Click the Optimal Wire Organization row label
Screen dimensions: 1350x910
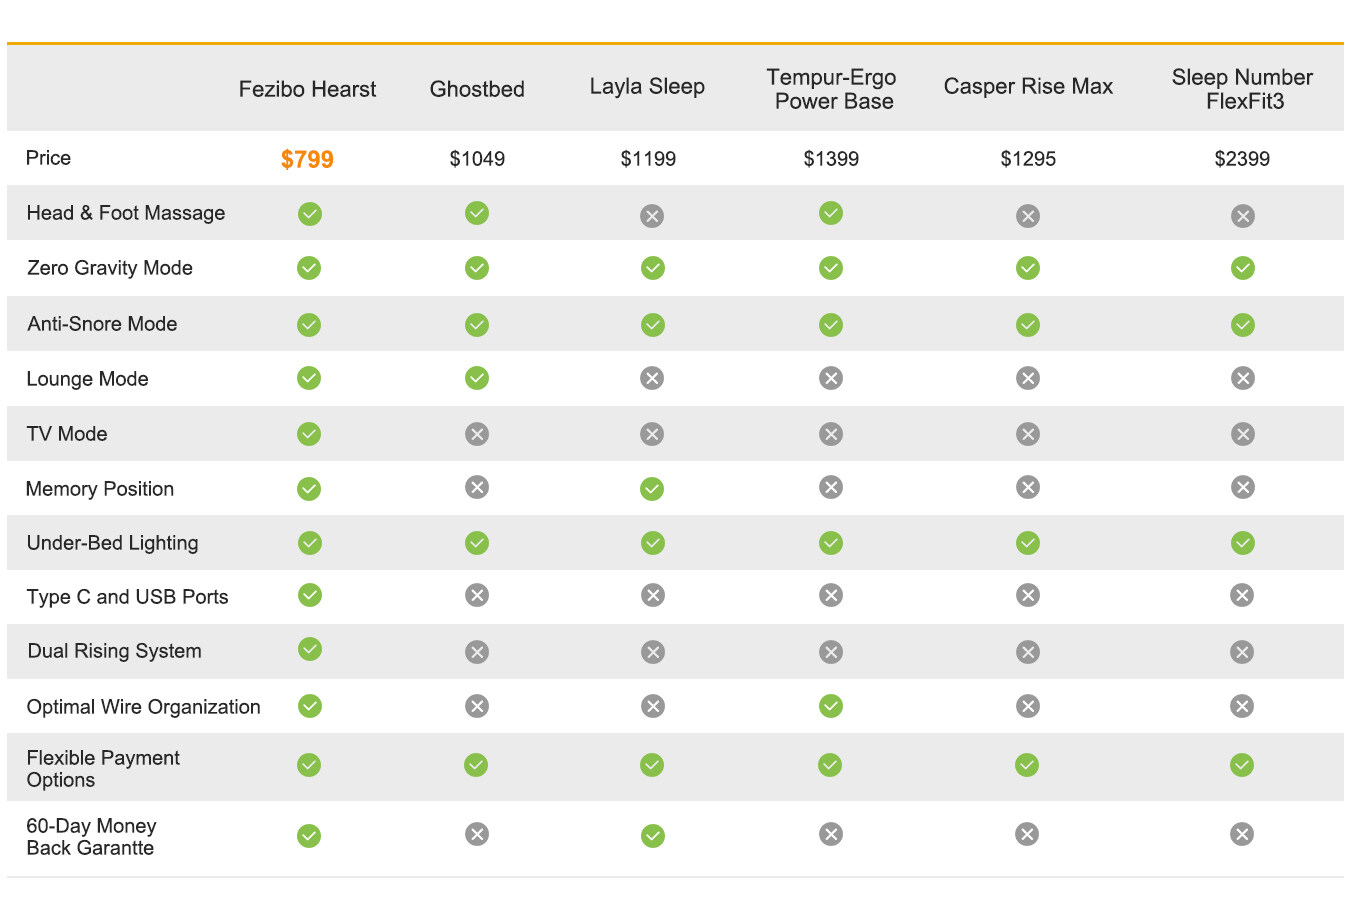(x=143, y=707)
